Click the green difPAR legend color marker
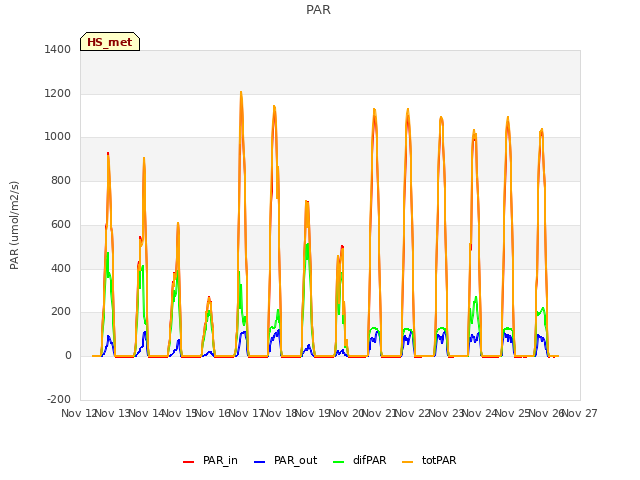640x480 pixels. click(339, 462)
